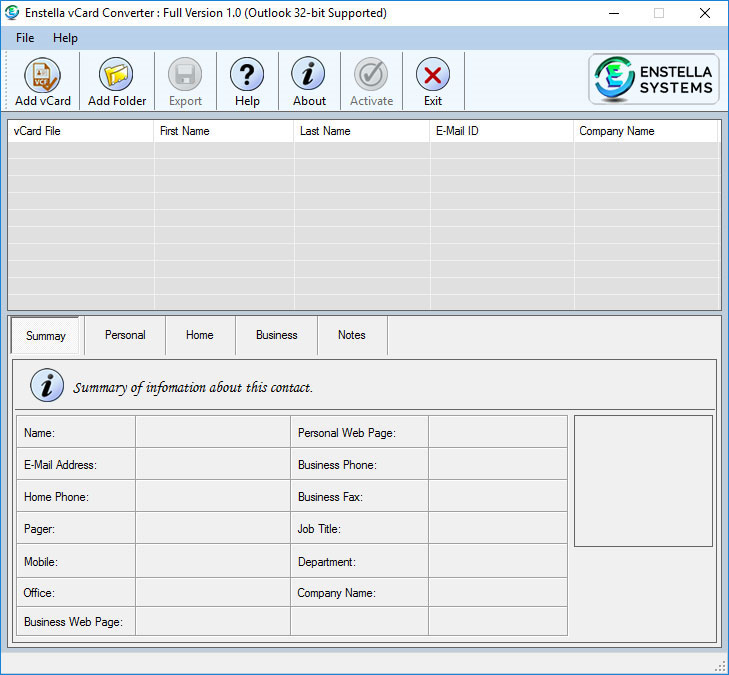
Task: Click the empty contact photo box
Action: [643, 481]
